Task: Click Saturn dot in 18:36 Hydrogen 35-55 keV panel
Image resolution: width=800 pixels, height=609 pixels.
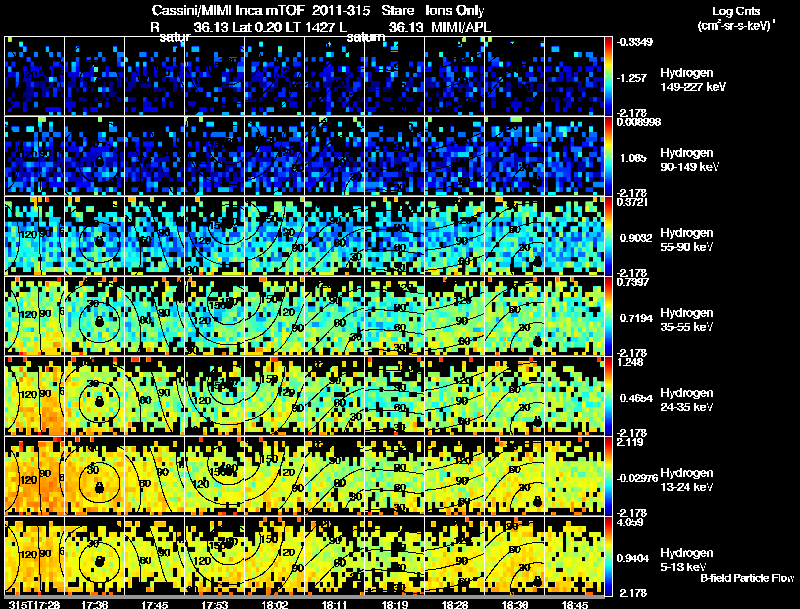Action: (537, 341)
